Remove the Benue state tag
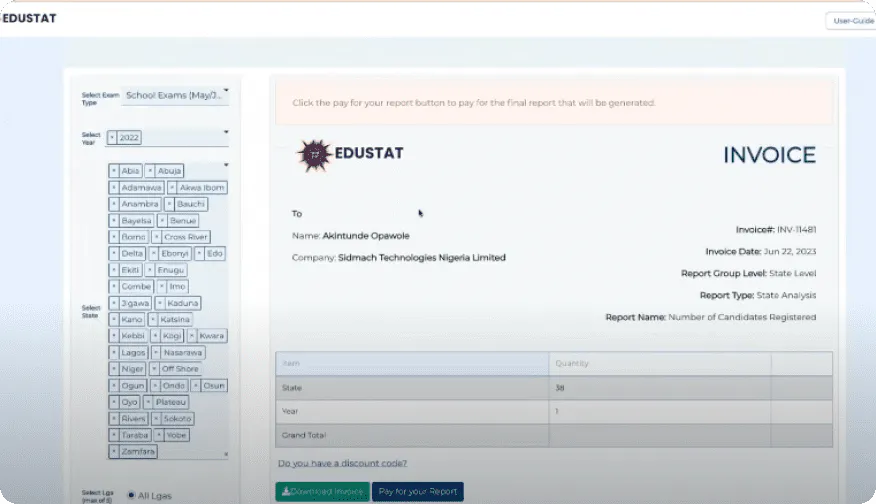This screenshot has width=876, height=504. click(162, 221)
